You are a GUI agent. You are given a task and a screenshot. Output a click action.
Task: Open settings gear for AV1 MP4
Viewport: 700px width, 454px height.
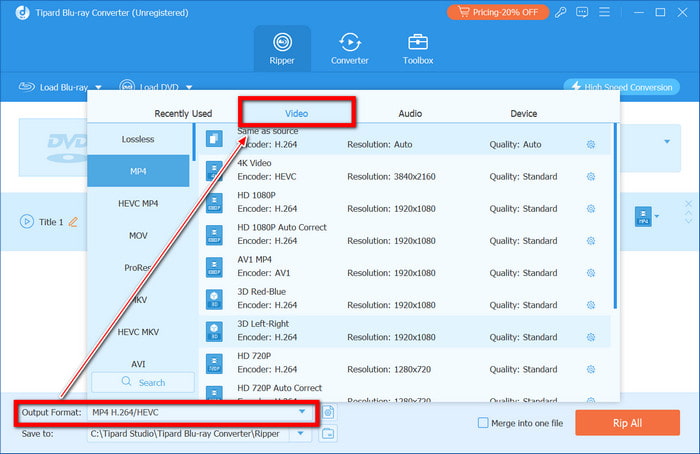pyautogui.click(x=591, y=273)
